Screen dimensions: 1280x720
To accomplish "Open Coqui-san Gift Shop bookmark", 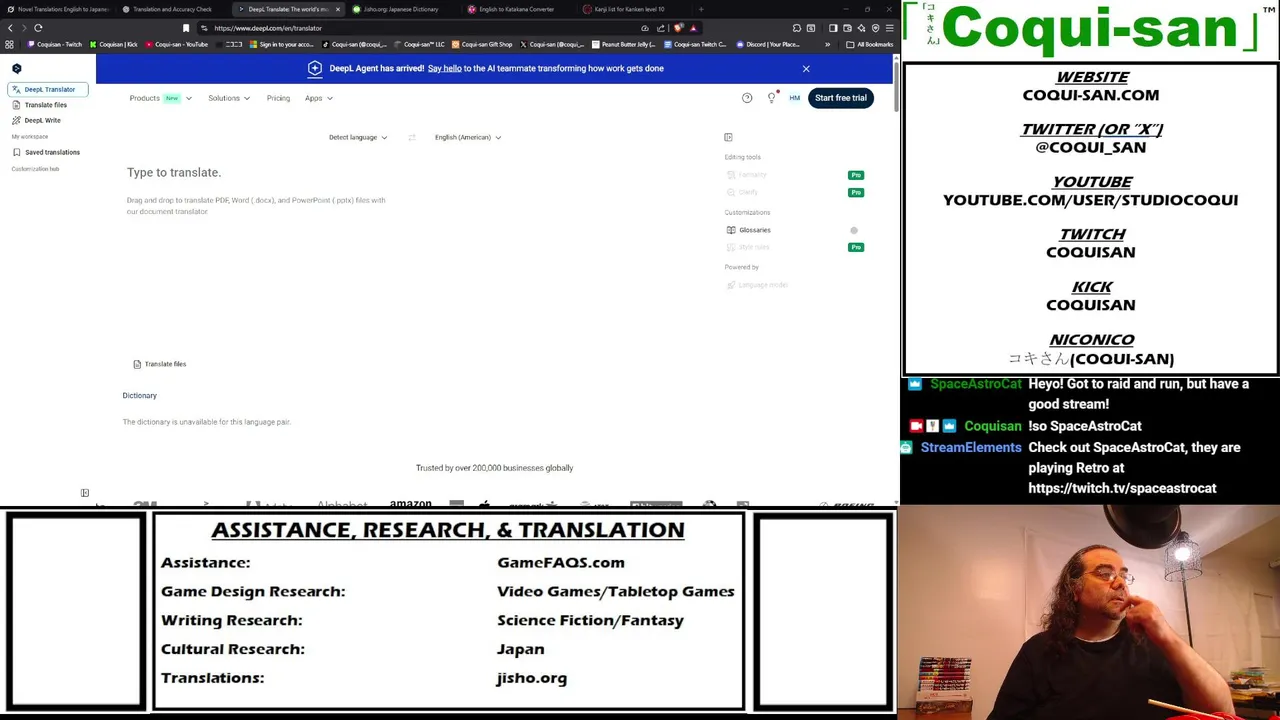I will point(482,44).
